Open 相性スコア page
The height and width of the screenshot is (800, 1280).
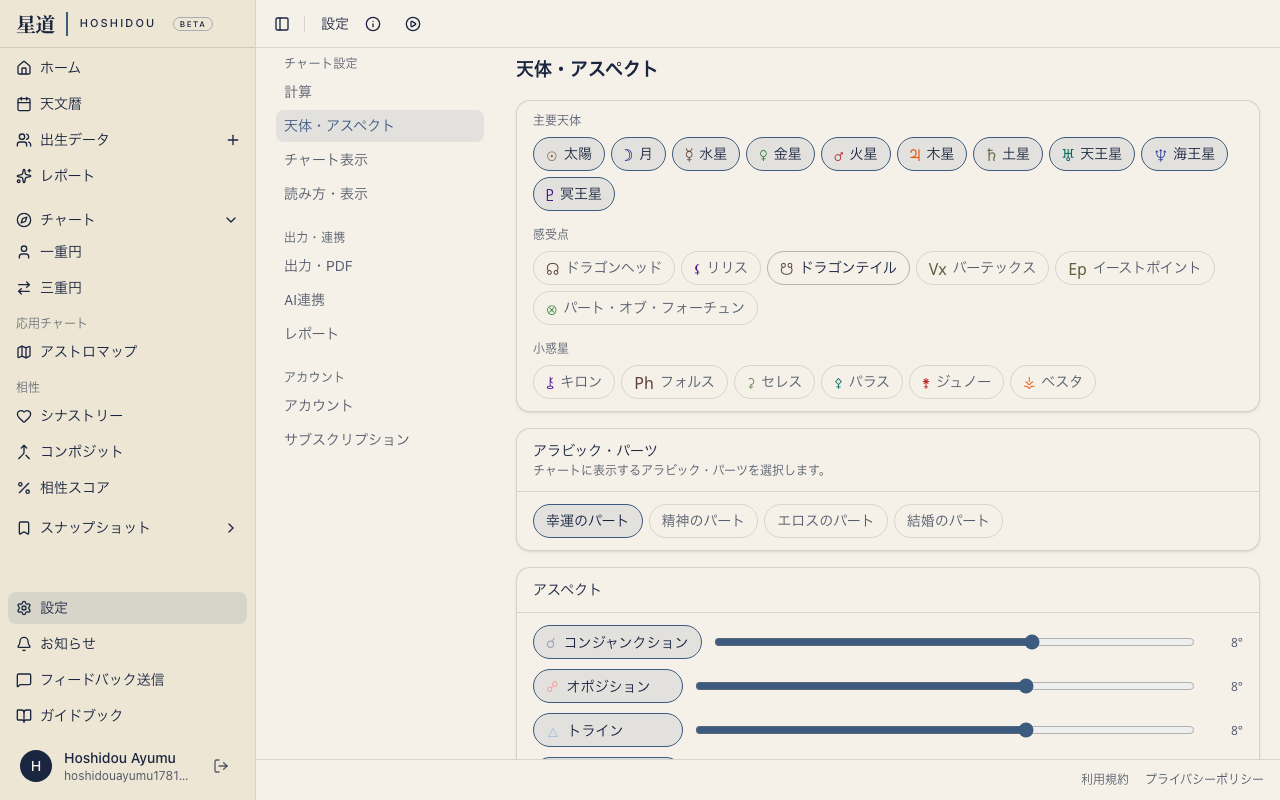(x=128, y=488)
